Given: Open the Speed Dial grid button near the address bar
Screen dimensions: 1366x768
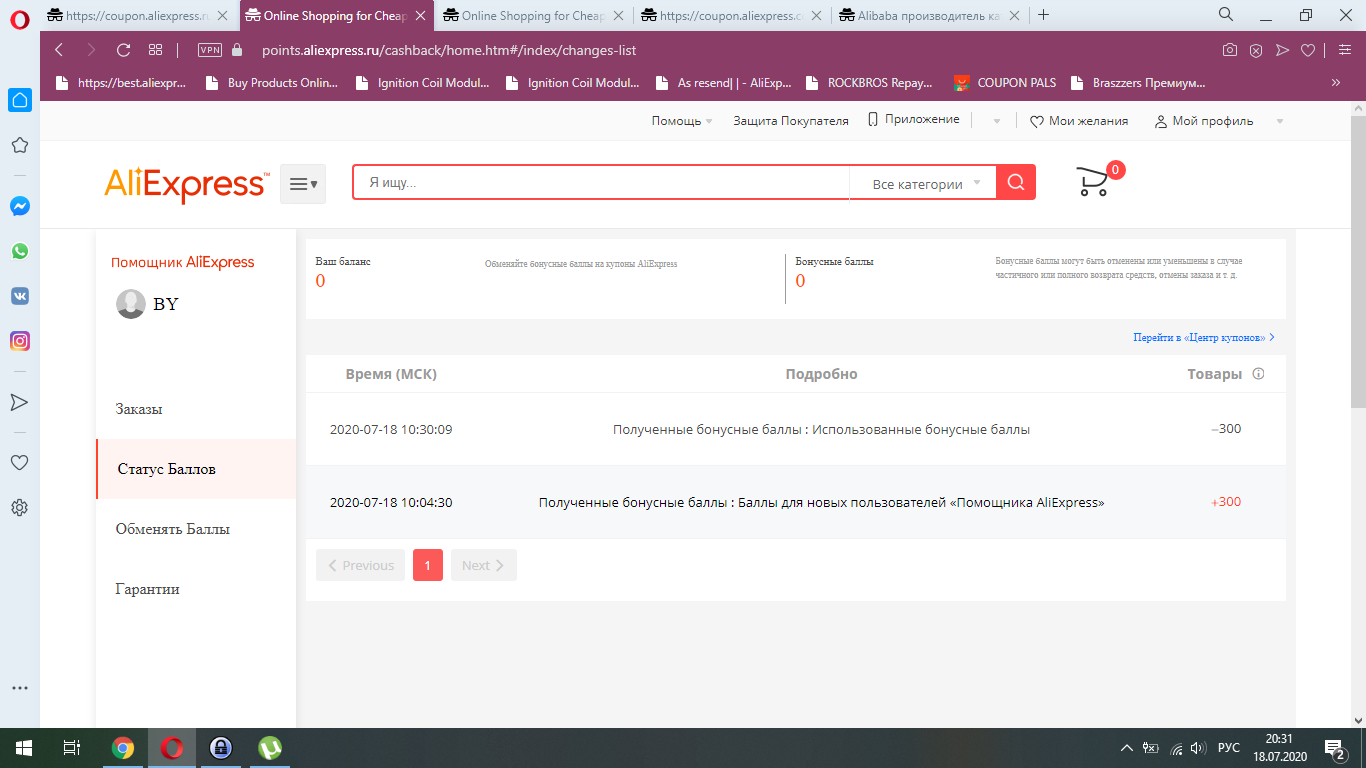Looking at the screenshot, I should (x=155, y=50).
